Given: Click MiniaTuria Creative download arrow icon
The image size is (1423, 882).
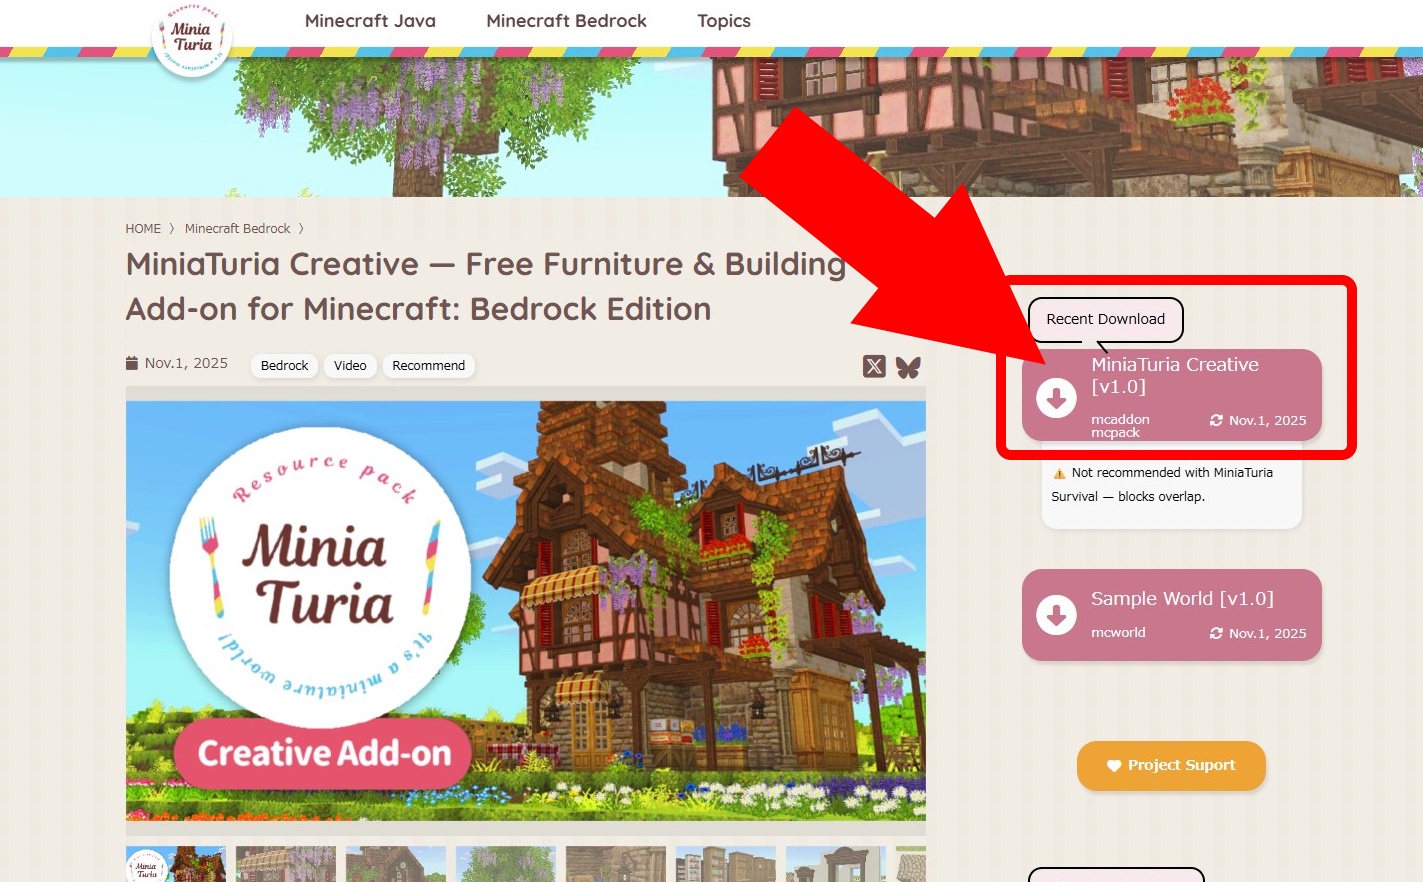Looking at the screenshot, I should [1056, 398].
